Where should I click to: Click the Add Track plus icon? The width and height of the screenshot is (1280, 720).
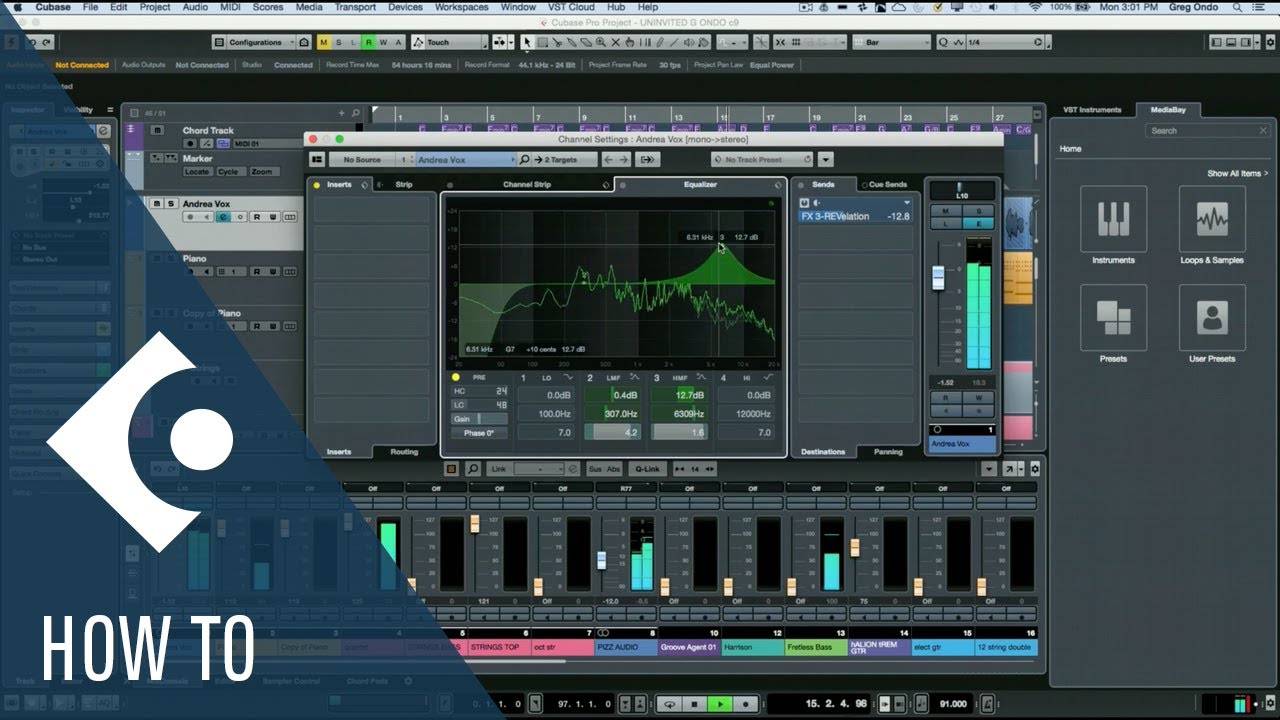pyautogui.click(x=341, y=113)
